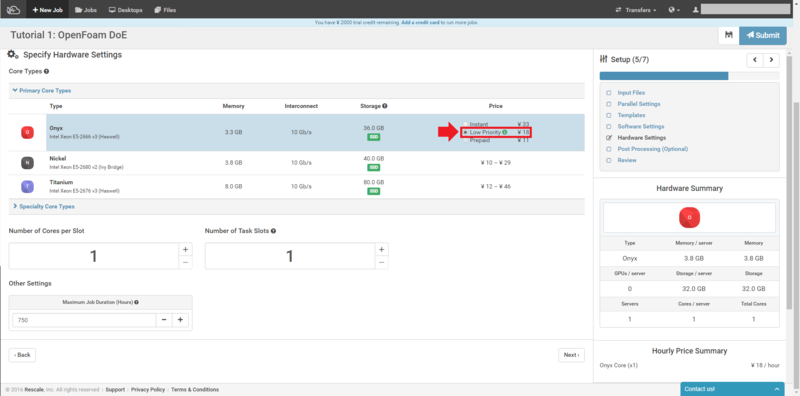Screen dimensions: 800x396
Task: Increase Number of Task Slots
Action: point(381,250)
